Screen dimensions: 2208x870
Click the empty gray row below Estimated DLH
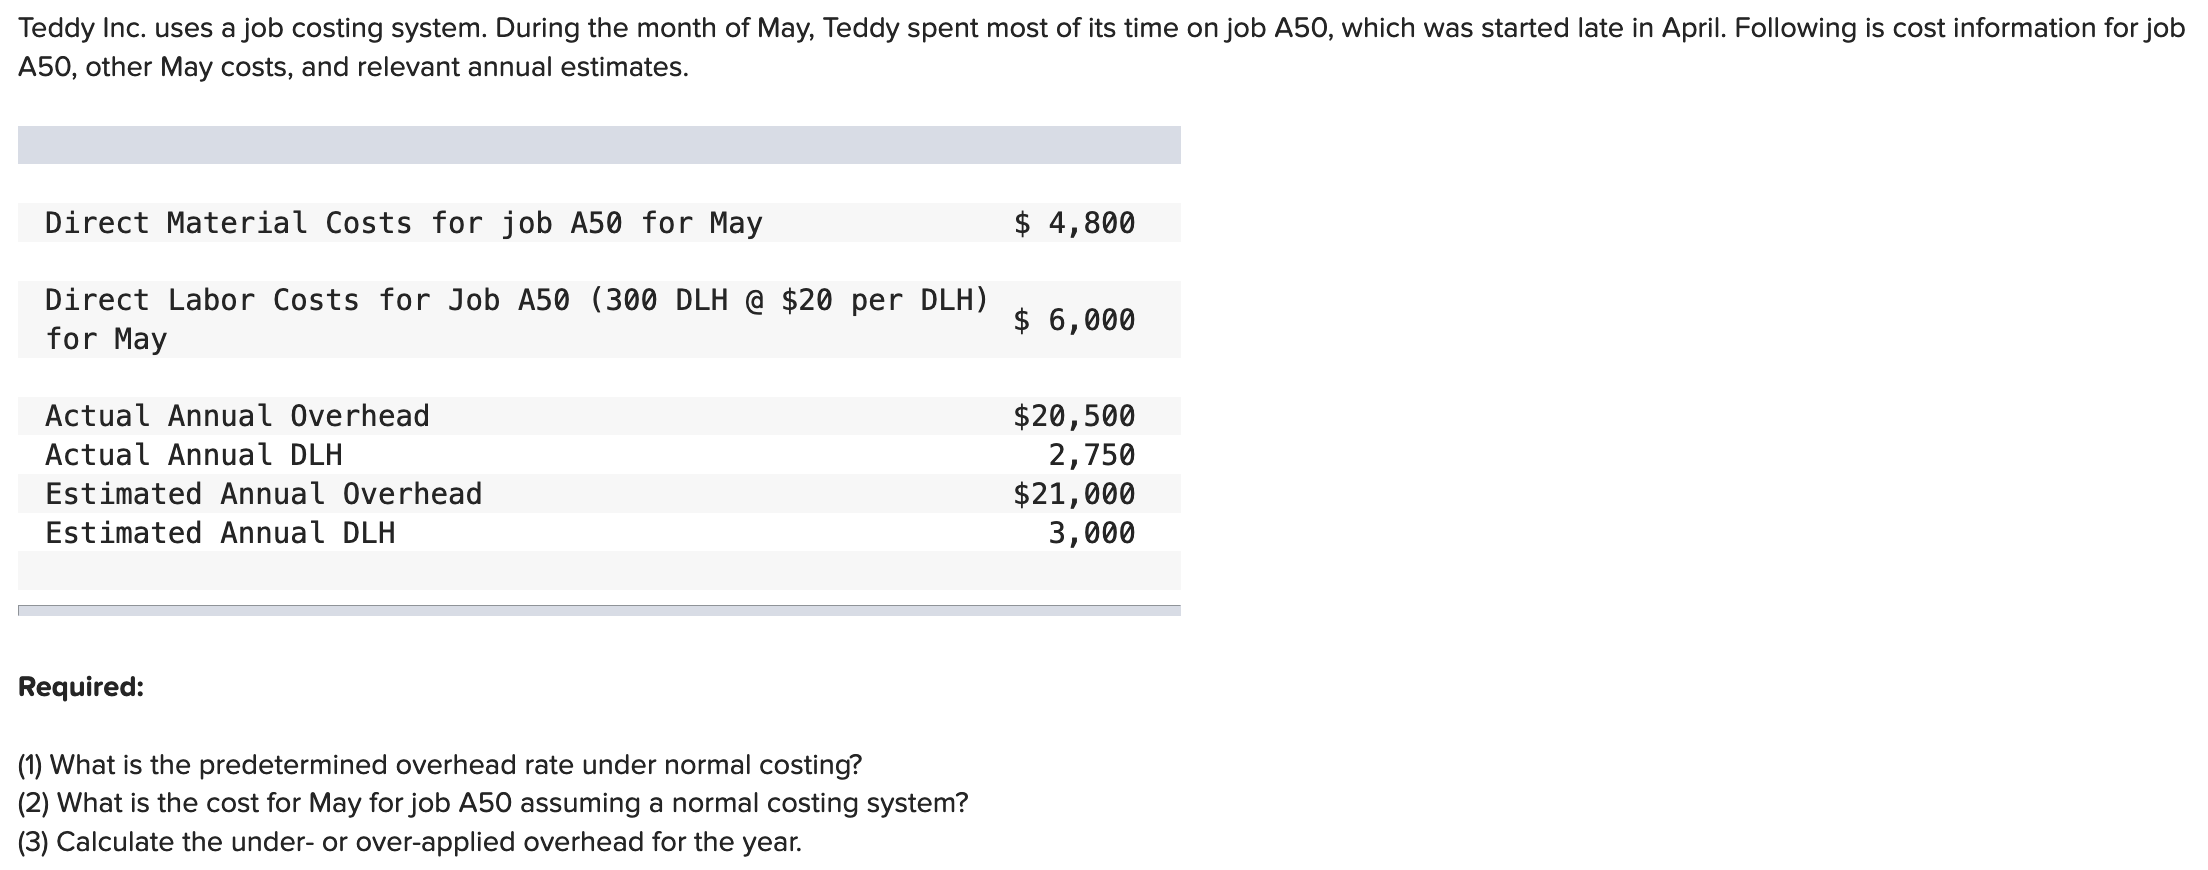tap(599, 571)
